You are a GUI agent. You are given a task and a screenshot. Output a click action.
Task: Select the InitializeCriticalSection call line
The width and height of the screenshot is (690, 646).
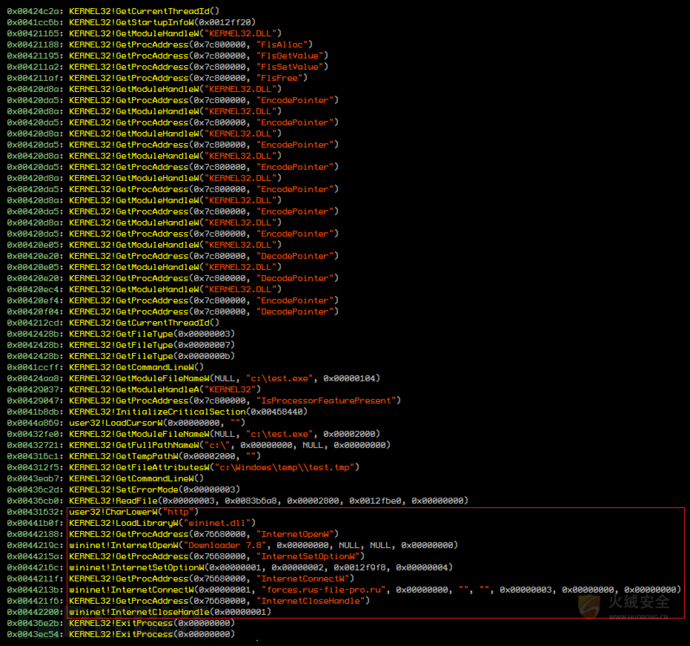pyautogui.click(x=157, y=411)
